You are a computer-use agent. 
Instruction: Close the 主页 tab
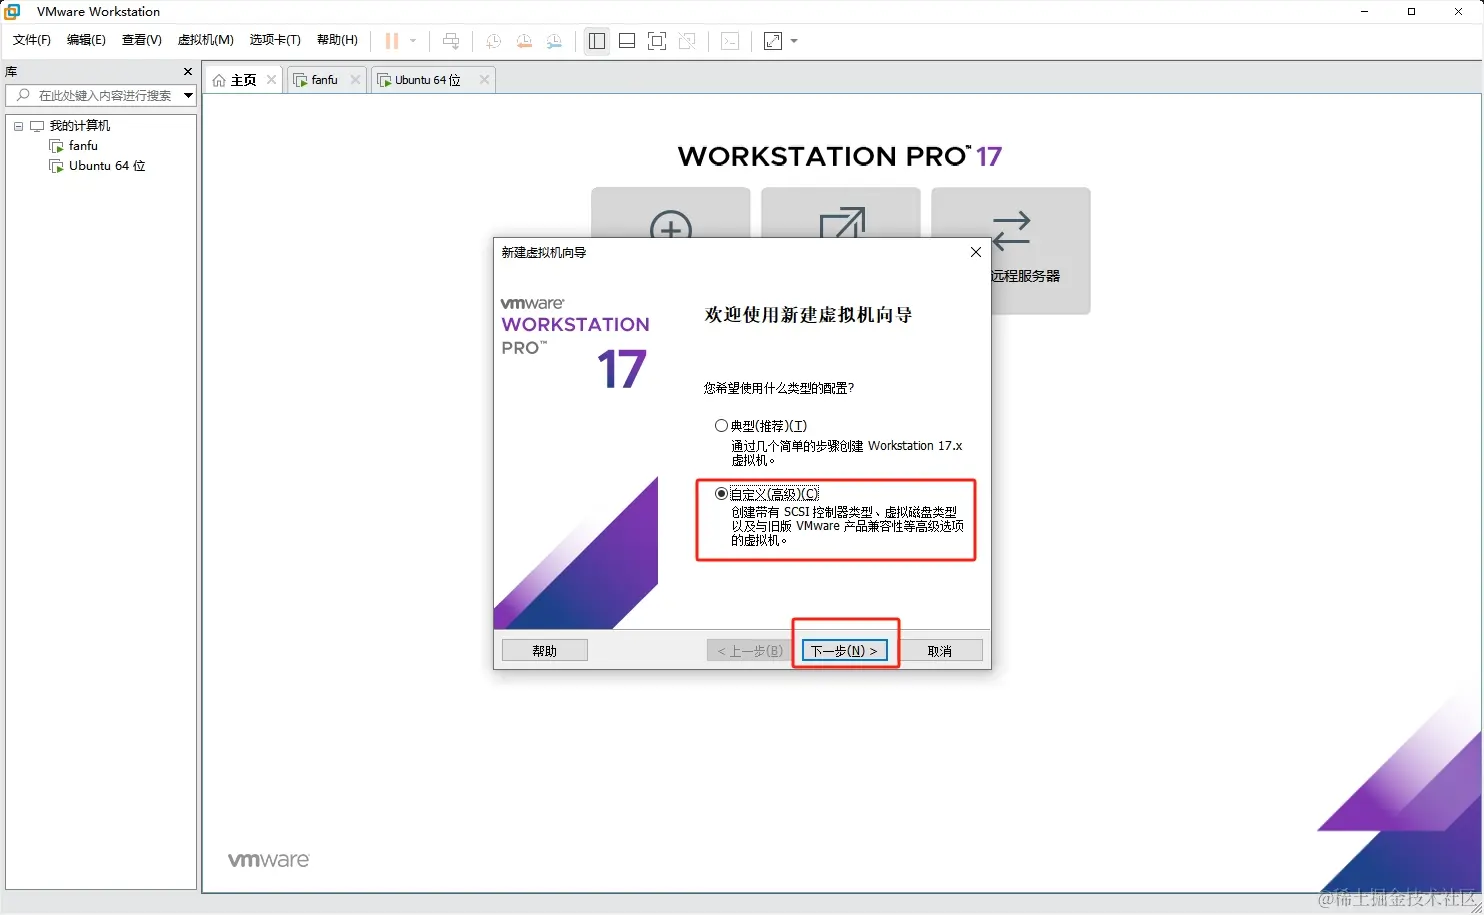[271, 80]
